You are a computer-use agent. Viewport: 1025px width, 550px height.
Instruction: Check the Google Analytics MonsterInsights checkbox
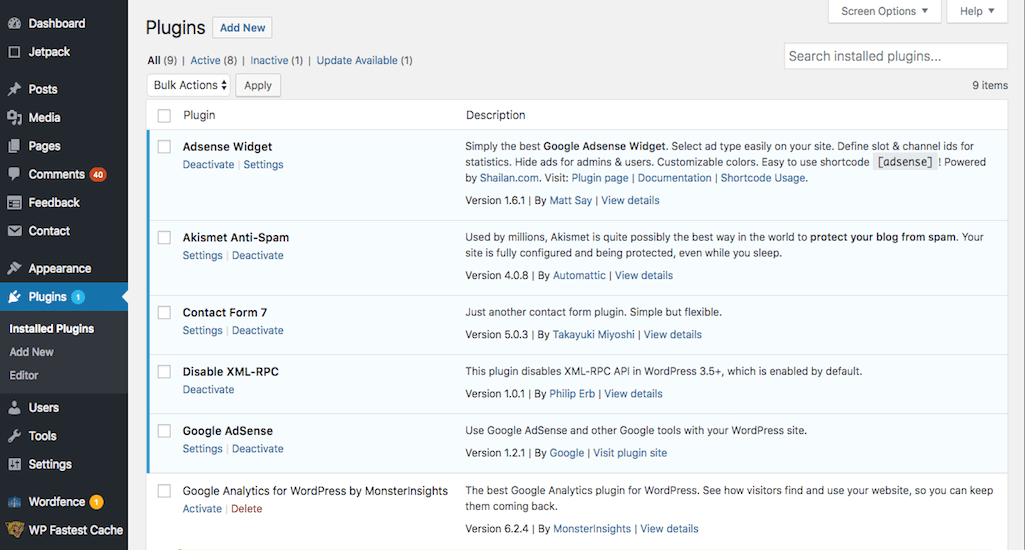tap(164, 491)
